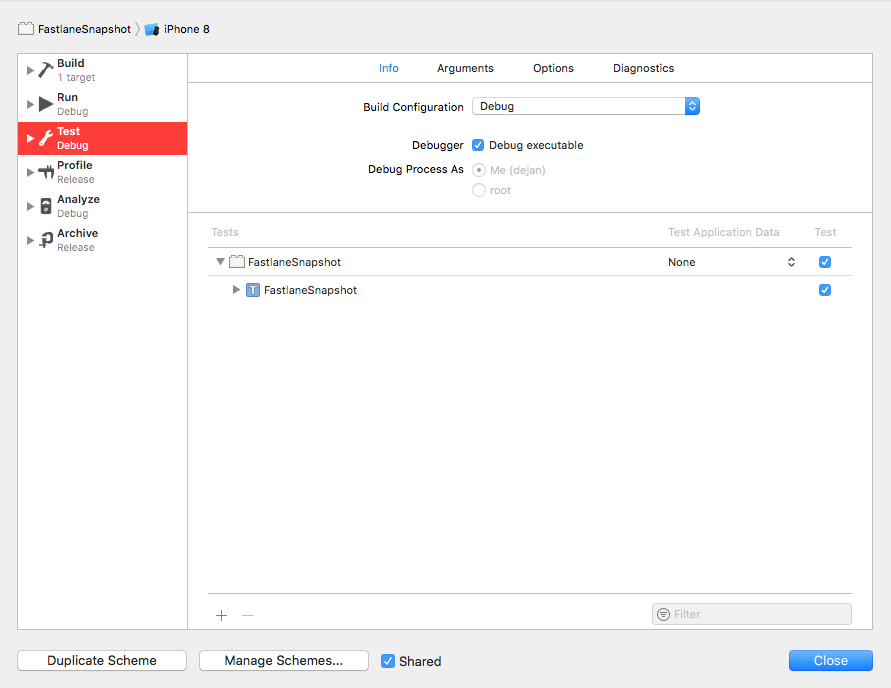This screenshot has height=688, width=891.
Task: Click the Build hammer icon in sidebar
Action: click(46, 70)
